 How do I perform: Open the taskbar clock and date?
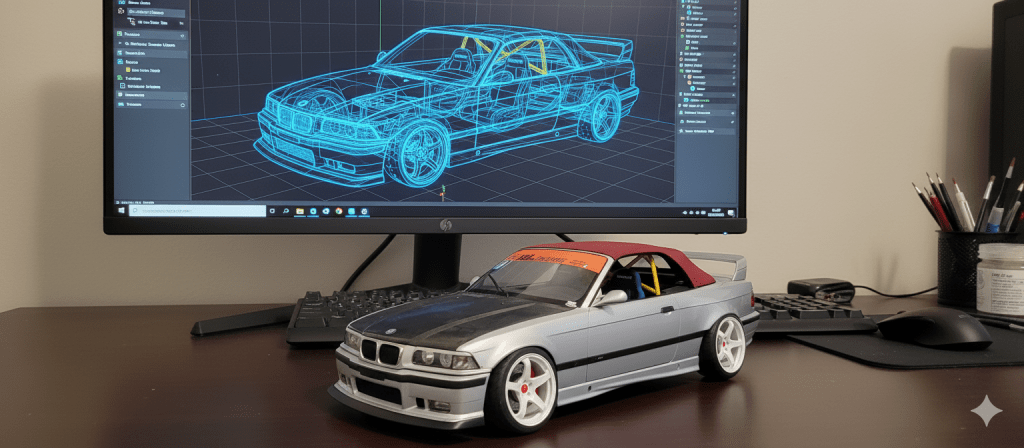[718, 211]
